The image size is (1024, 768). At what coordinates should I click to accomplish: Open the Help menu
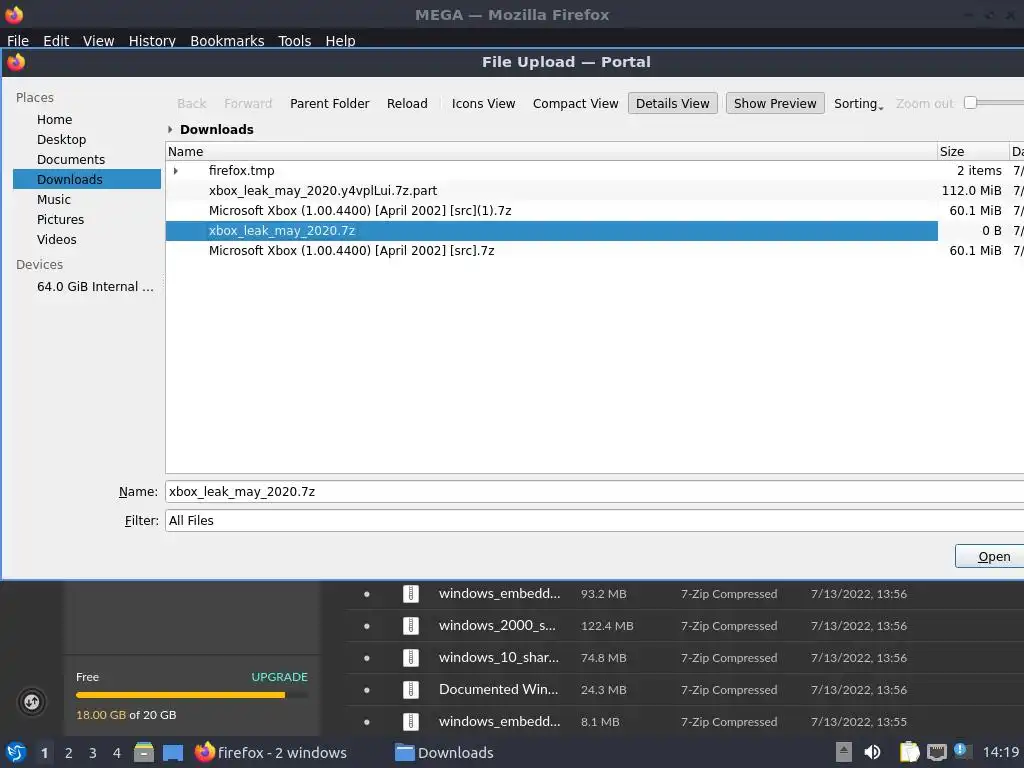[x=340, y=40]
